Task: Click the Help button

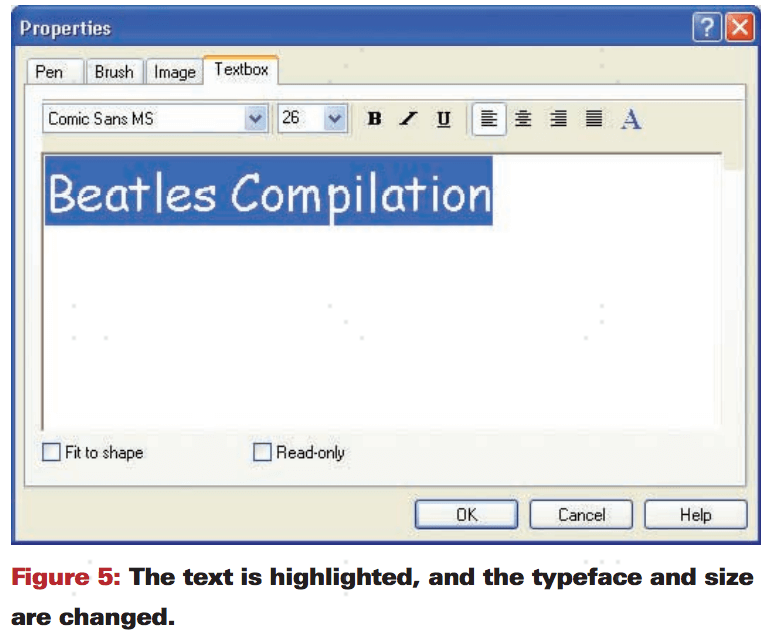Action: (x=696, y=514)
